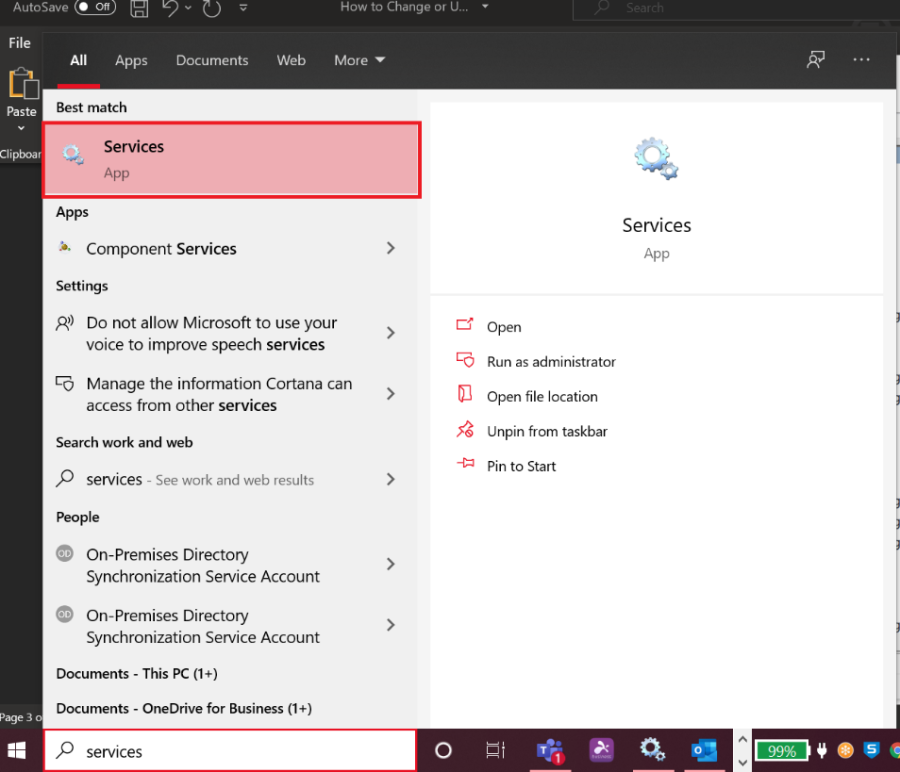The image size is (900, 772).
Task: Open the More filter dropdown
Action: pos(359,60)
